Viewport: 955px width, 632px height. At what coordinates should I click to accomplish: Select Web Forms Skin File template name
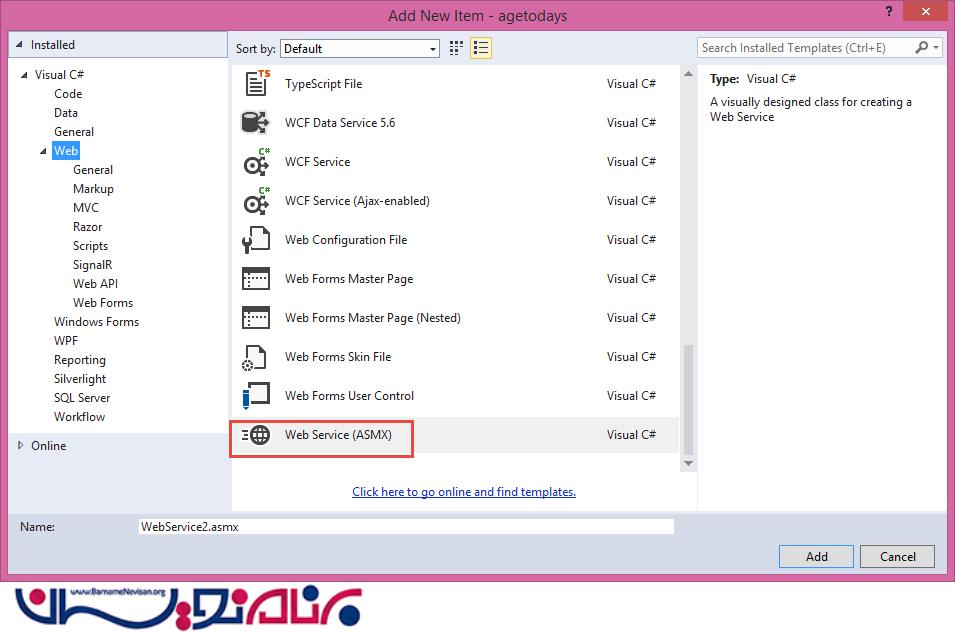338,357
